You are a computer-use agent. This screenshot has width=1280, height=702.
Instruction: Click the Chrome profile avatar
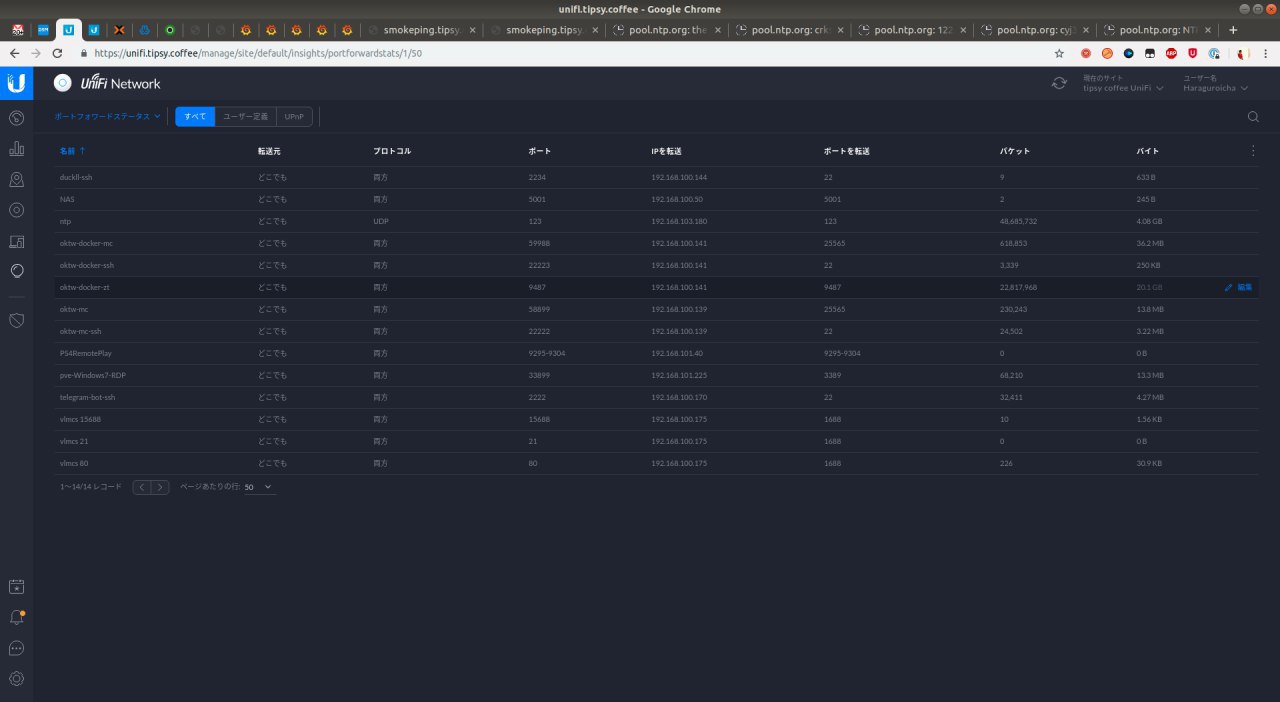tap(1243, 53)
